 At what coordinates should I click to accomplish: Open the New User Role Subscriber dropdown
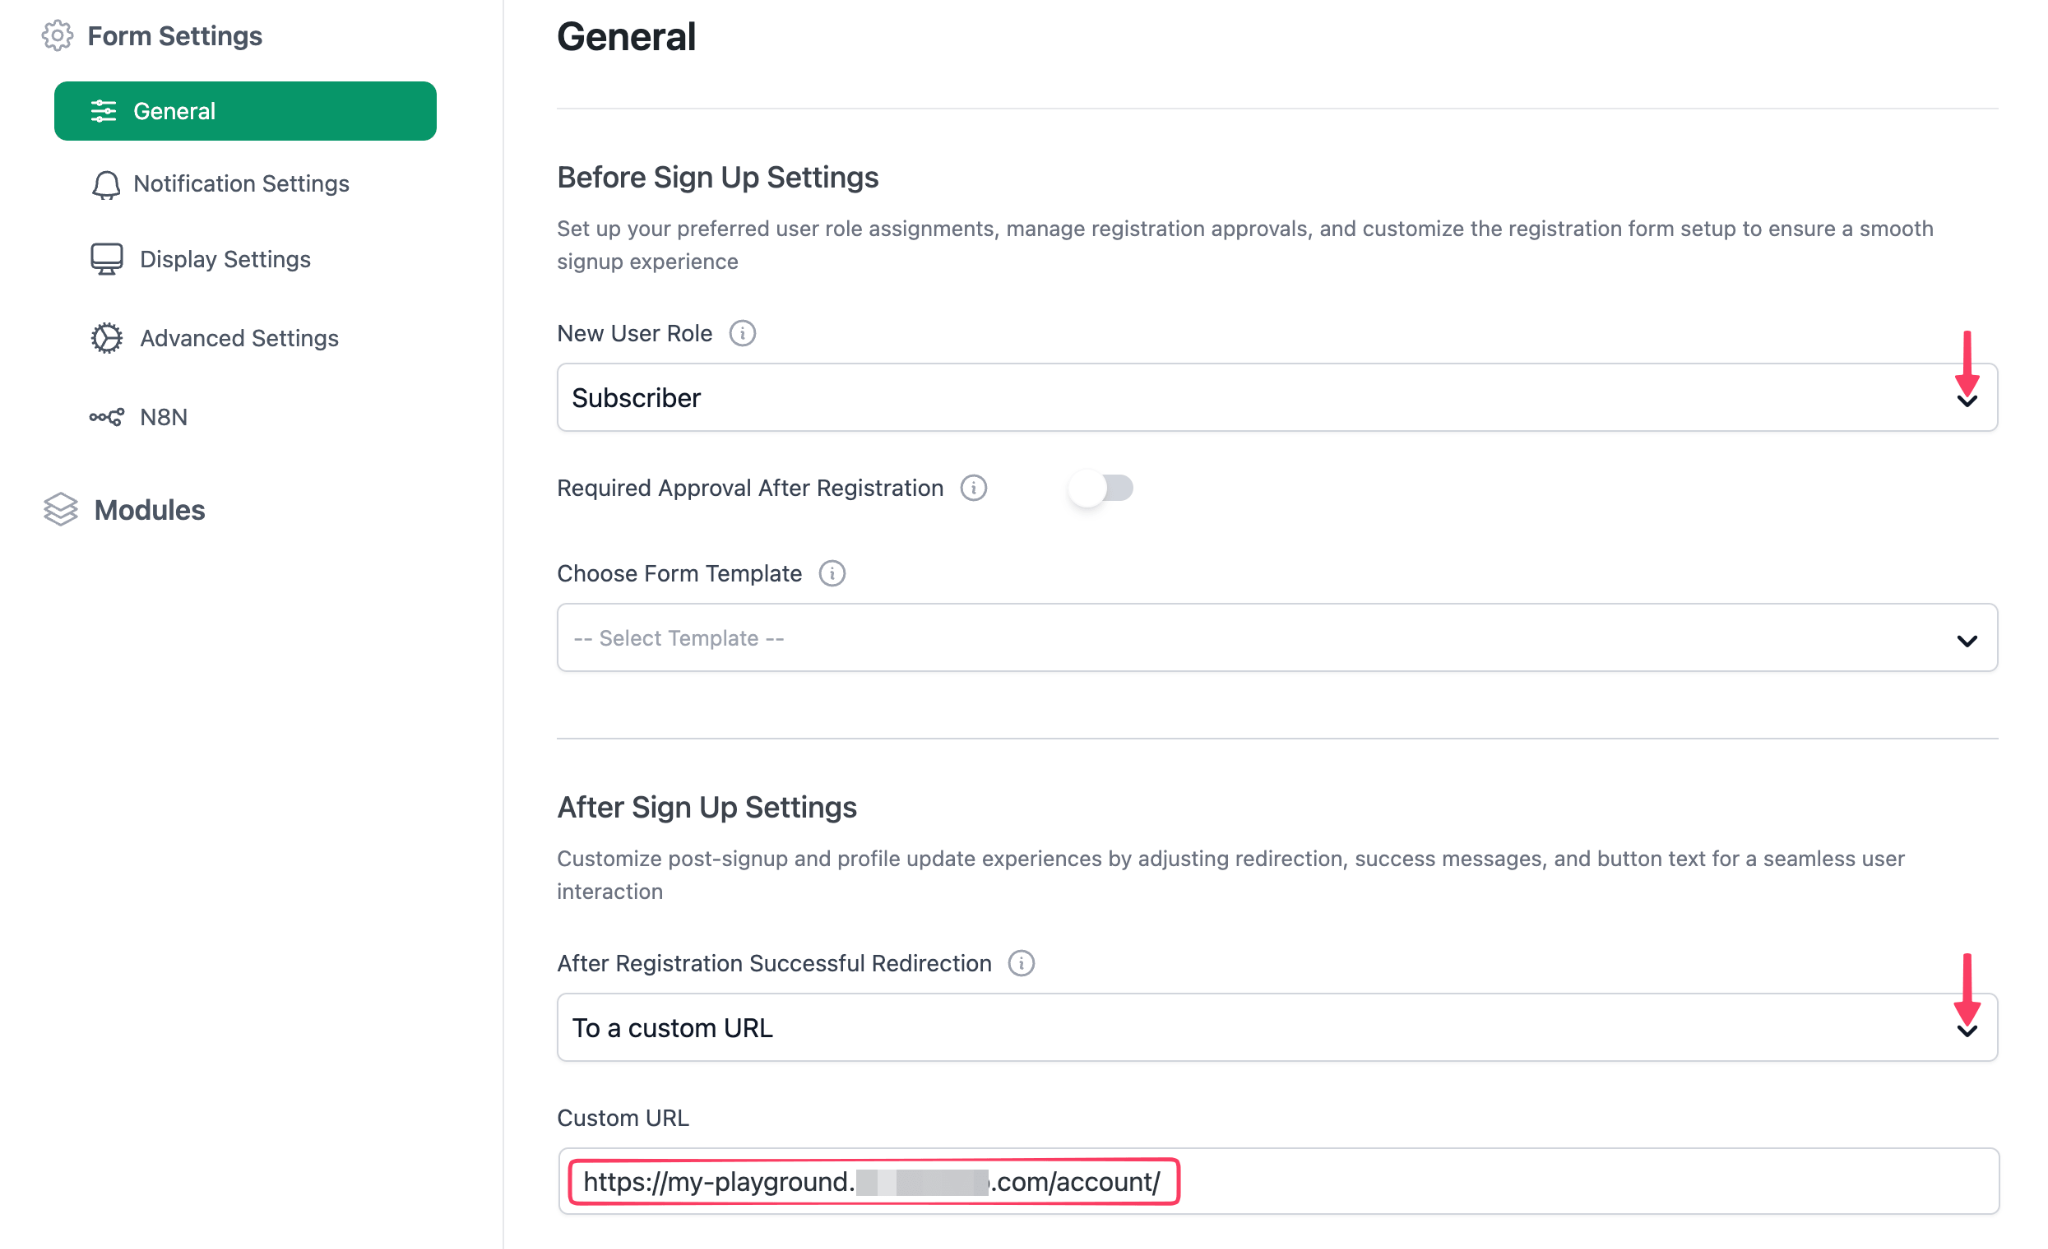tap(1277, 398)
